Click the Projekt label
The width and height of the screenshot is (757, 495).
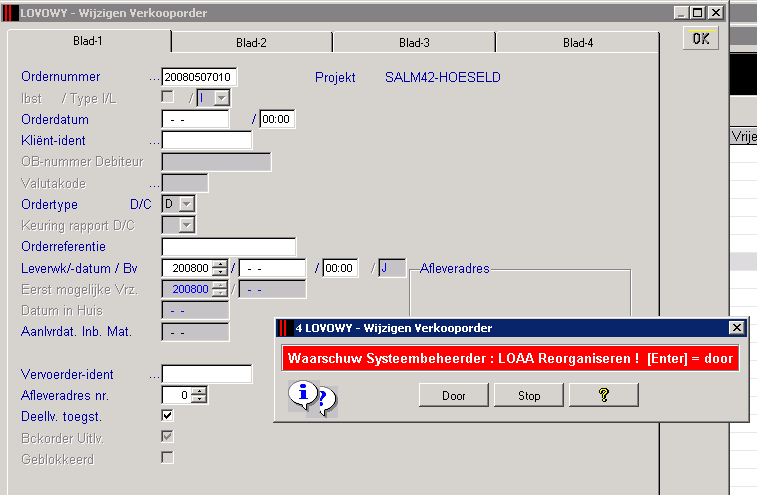[x=335, y=77]
